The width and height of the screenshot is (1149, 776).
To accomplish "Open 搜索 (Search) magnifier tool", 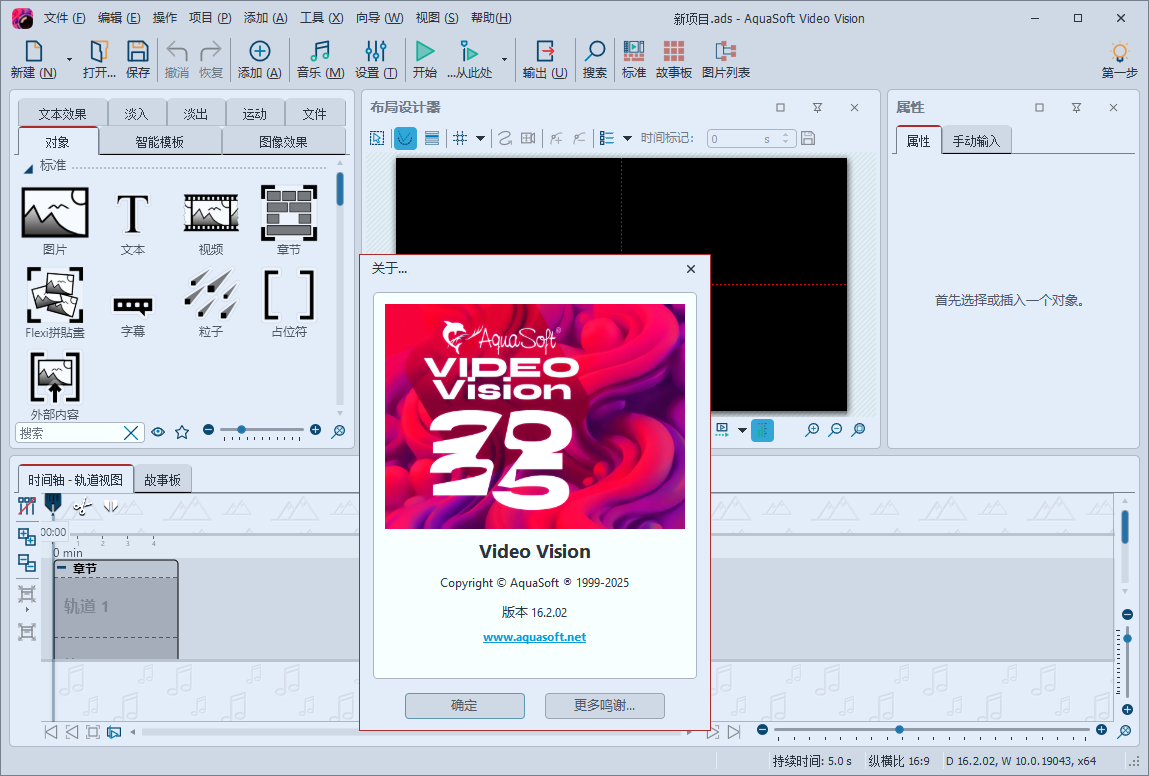I will (x=595, y=59).
